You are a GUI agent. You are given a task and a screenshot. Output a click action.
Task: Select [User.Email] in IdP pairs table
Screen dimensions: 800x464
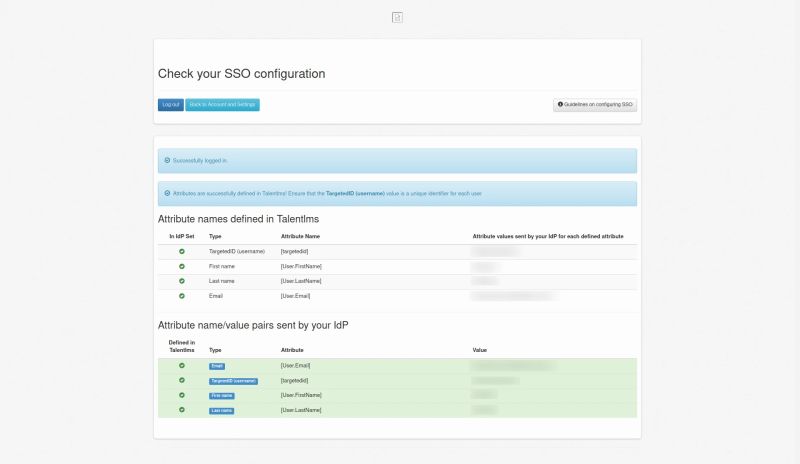pos(295,365)
